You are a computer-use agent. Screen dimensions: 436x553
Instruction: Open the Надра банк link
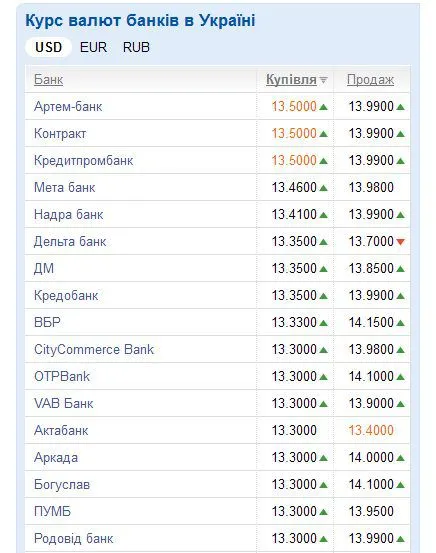click(68, 214)
